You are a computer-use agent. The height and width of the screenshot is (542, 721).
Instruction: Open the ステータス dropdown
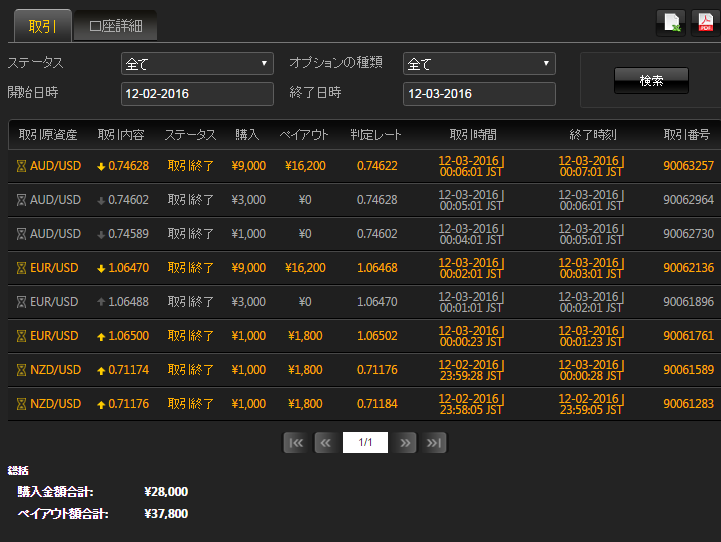coord(197,64)
